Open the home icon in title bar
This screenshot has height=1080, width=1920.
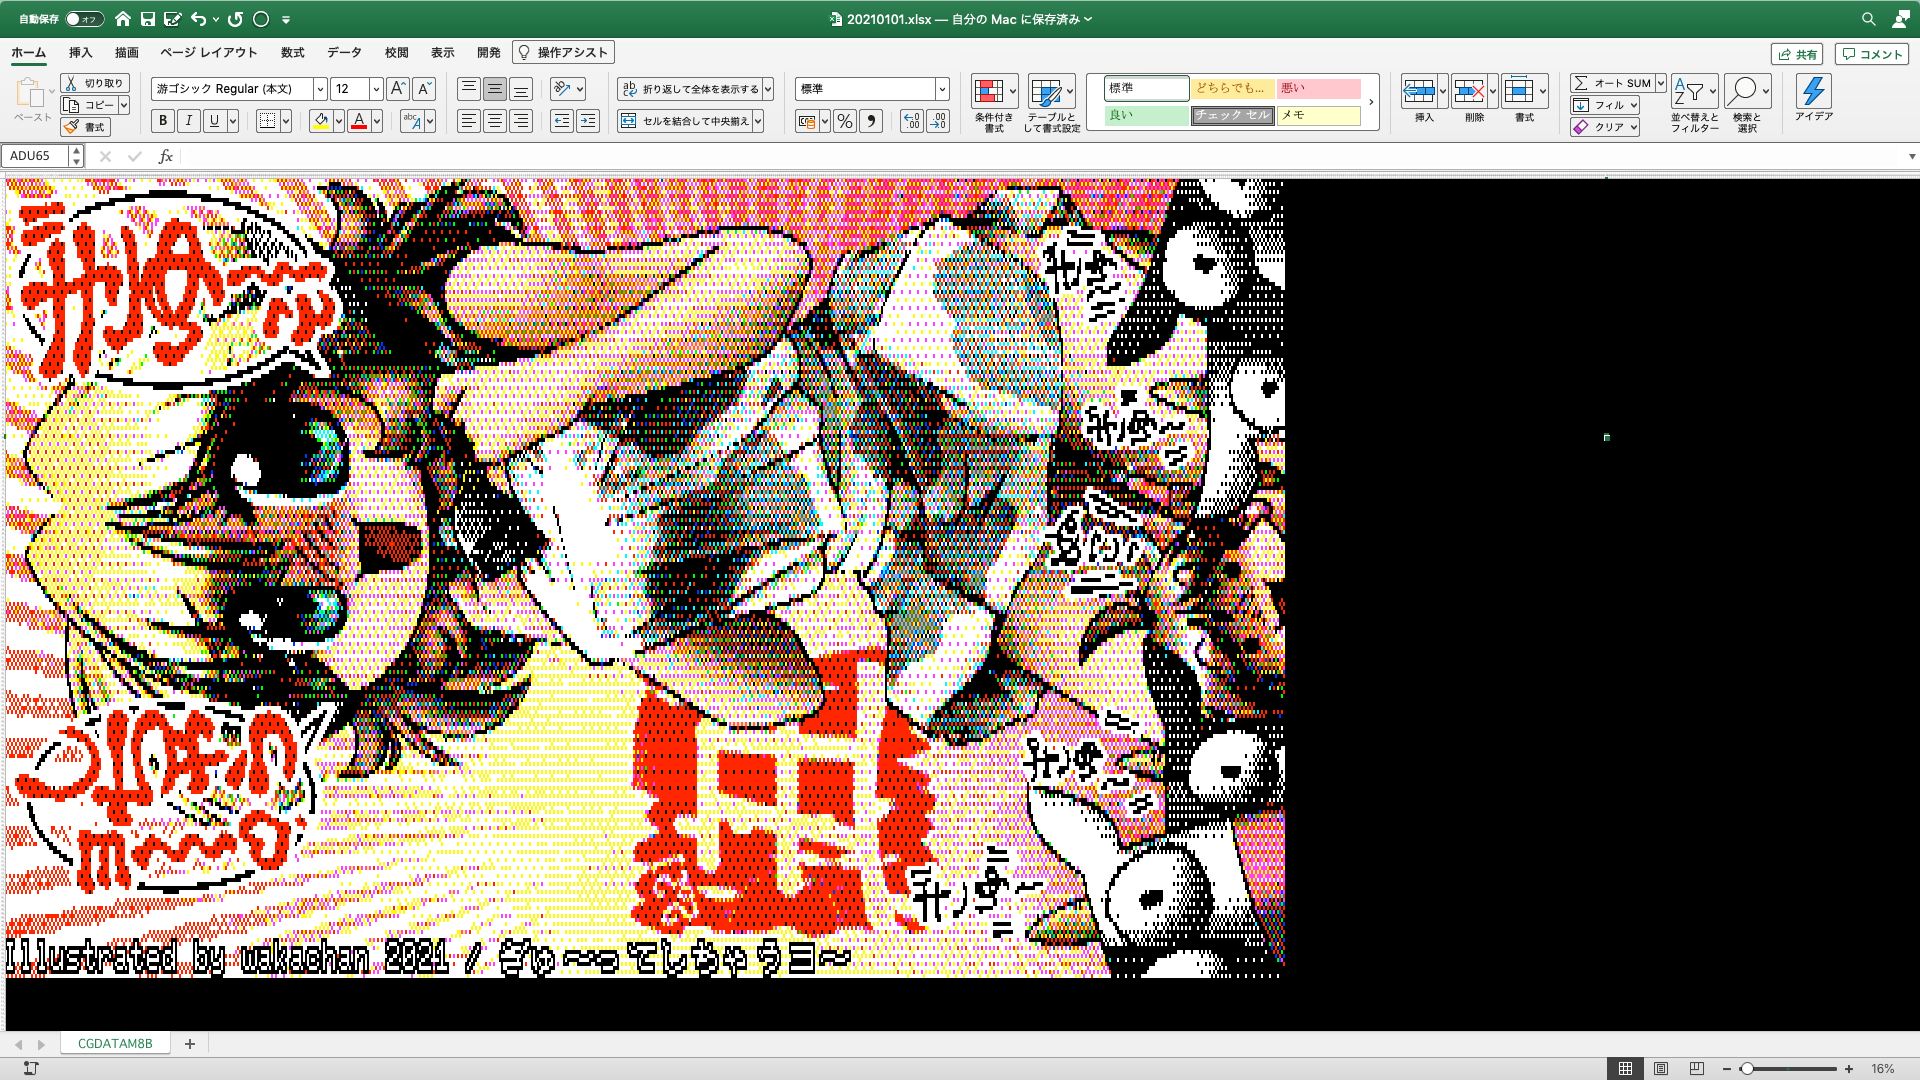pos(123,19)
